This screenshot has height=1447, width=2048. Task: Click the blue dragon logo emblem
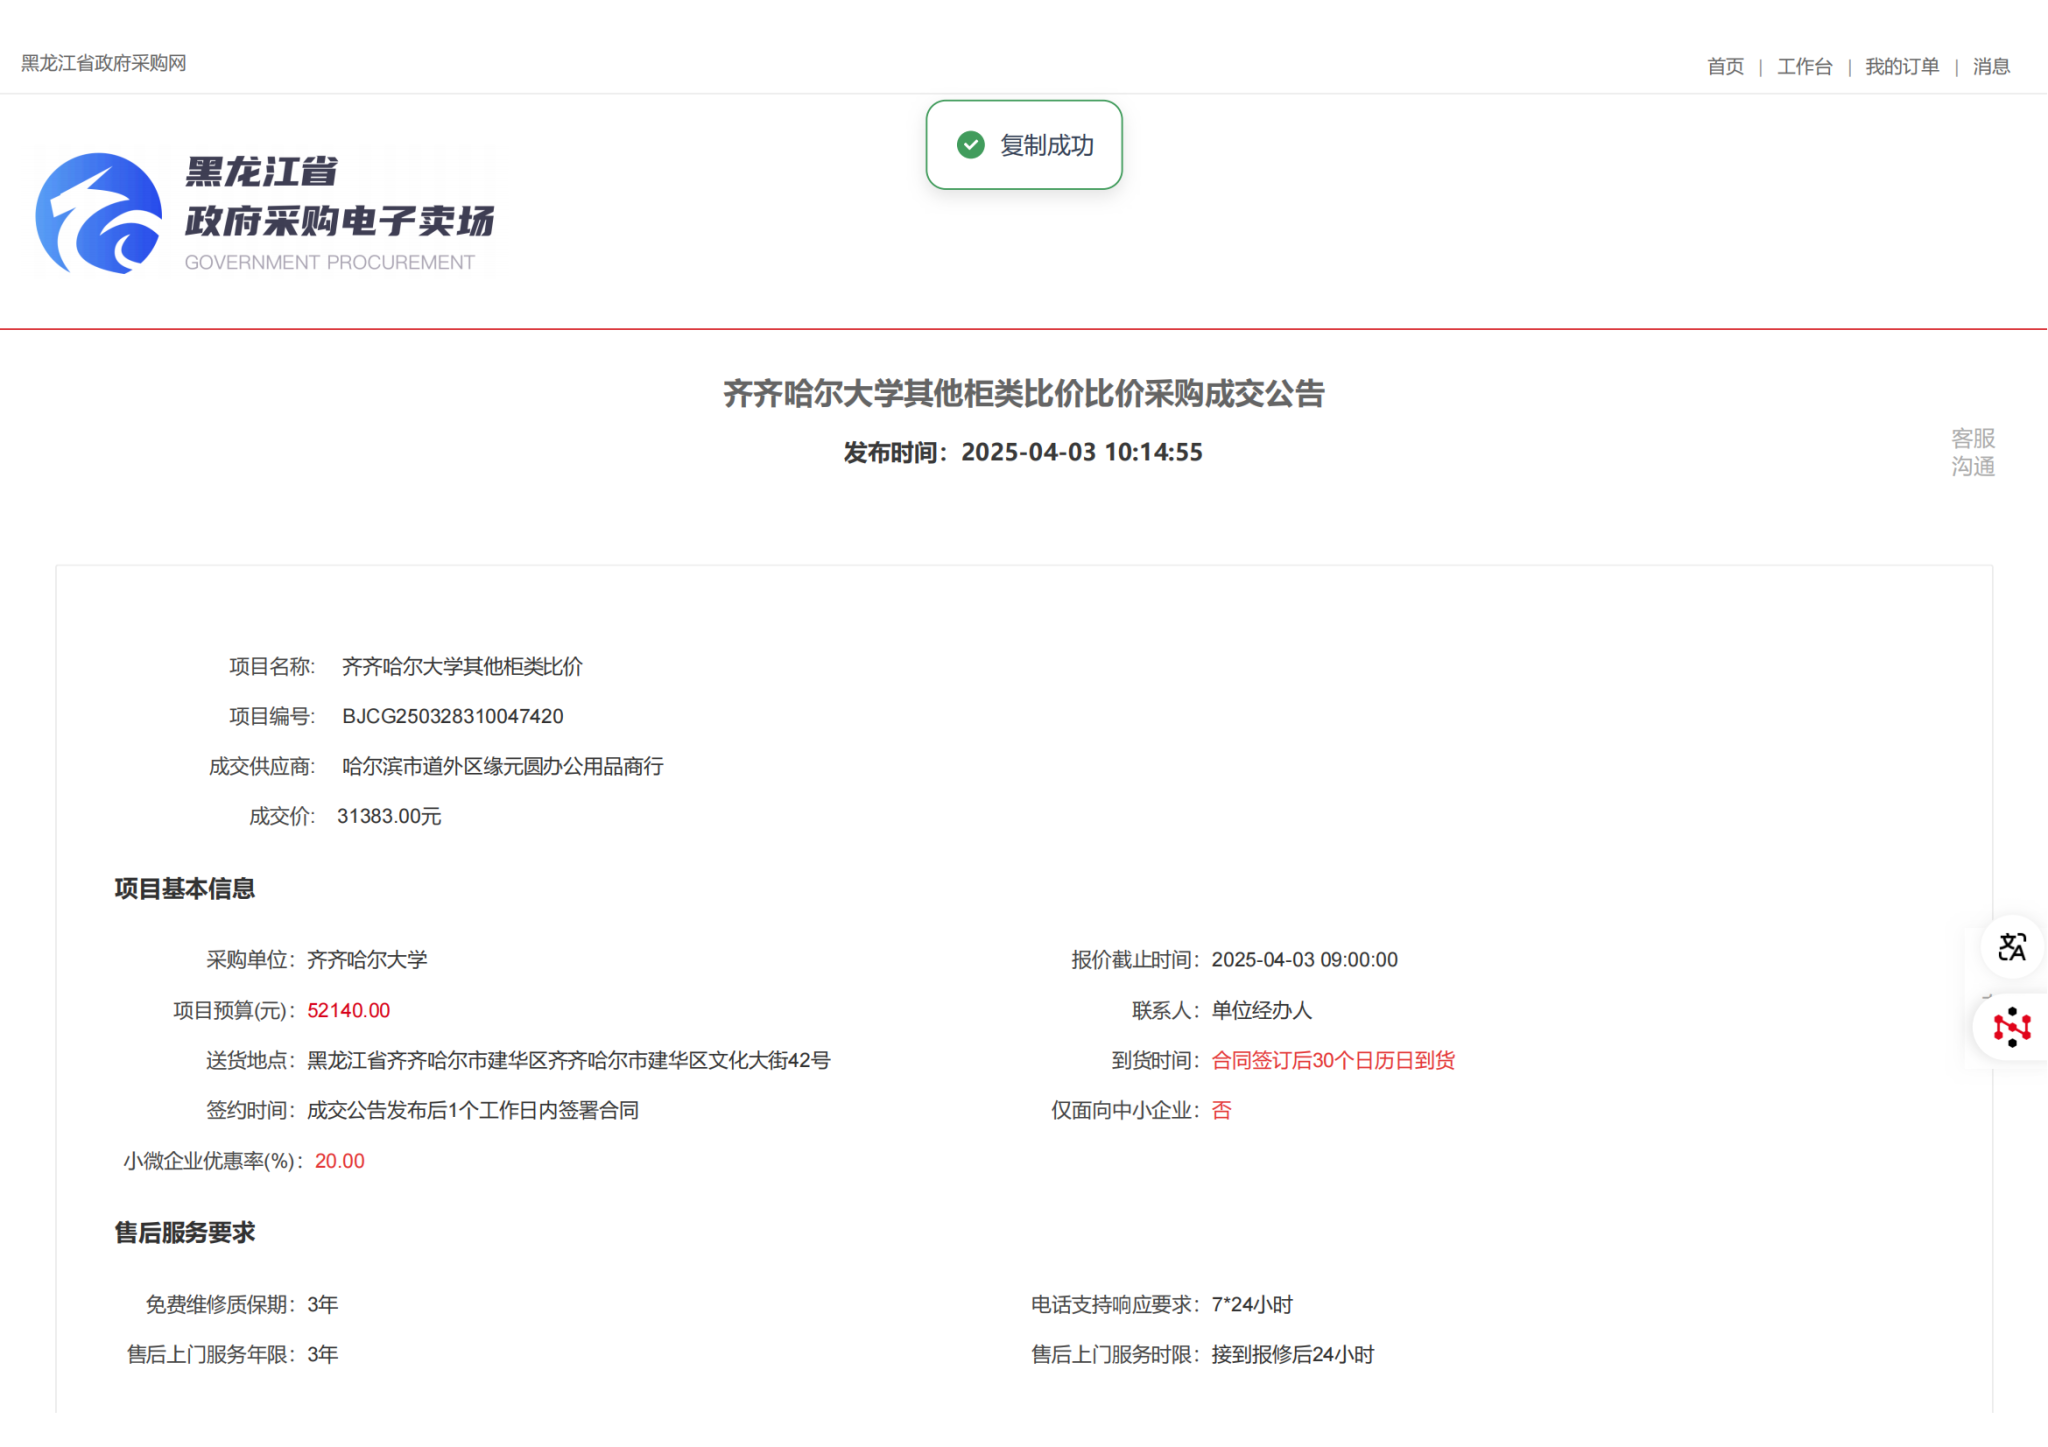tap(99, 213)
